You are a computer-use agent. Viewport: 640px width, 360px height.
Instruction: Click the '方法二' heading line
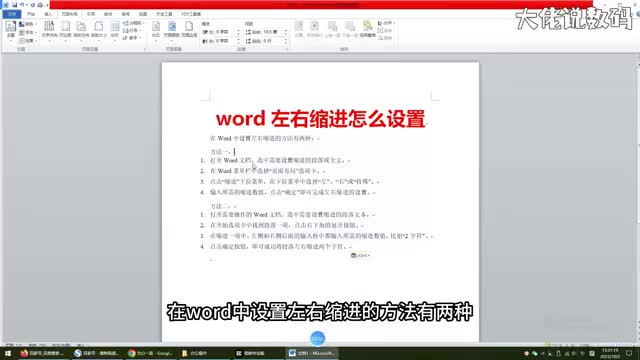tap(220, 206)
